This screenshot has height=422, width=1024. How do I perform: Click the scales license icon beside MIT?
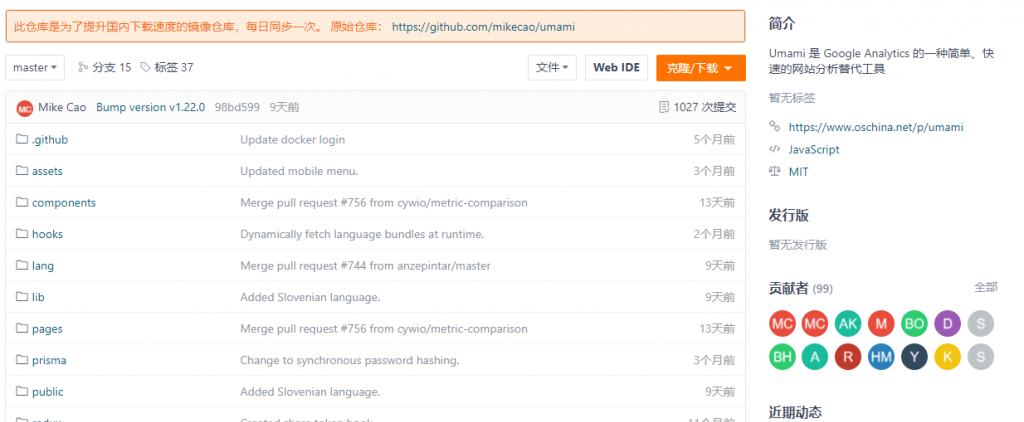pyautogui.click(x=775, y=171)
